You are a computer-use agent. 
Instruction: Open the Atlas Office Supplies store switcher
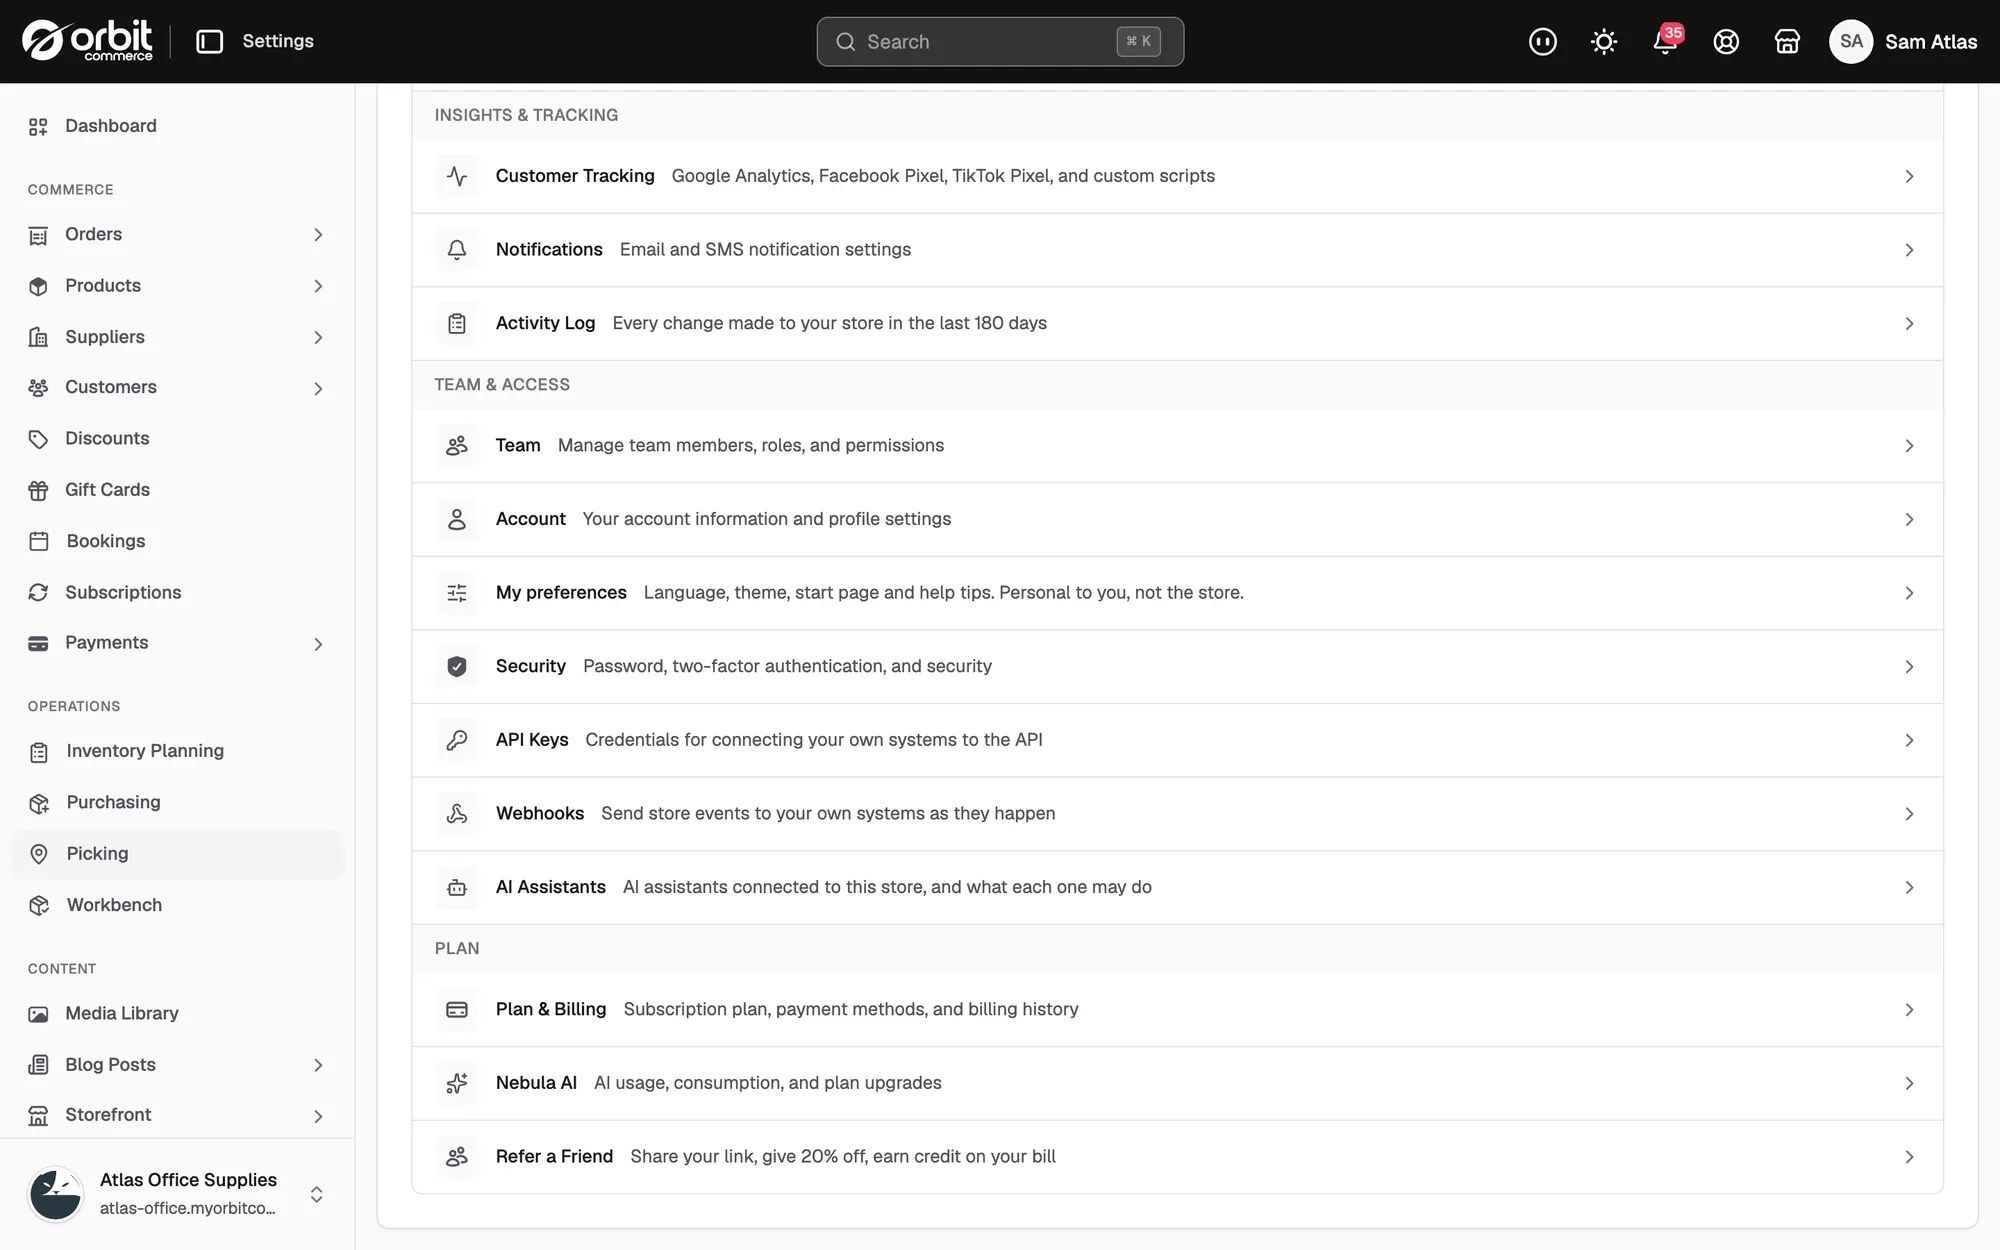click(177, 1194)
